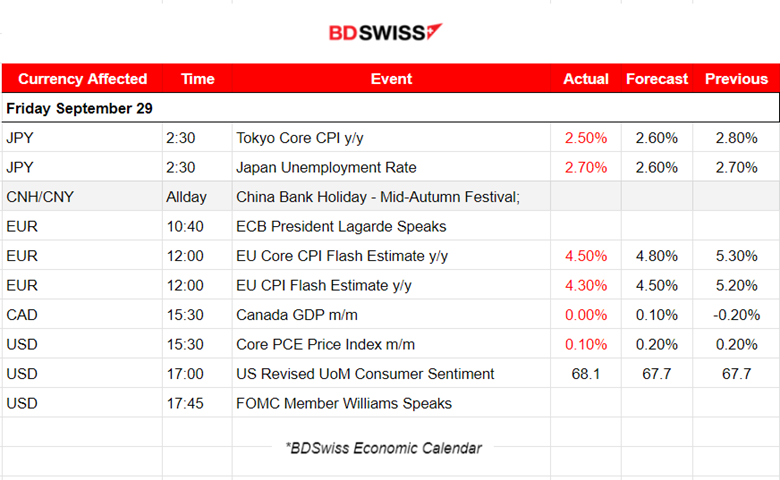The image size is (780, 480).
Task: Select the Friday September 29 date row
Action: 390,108
